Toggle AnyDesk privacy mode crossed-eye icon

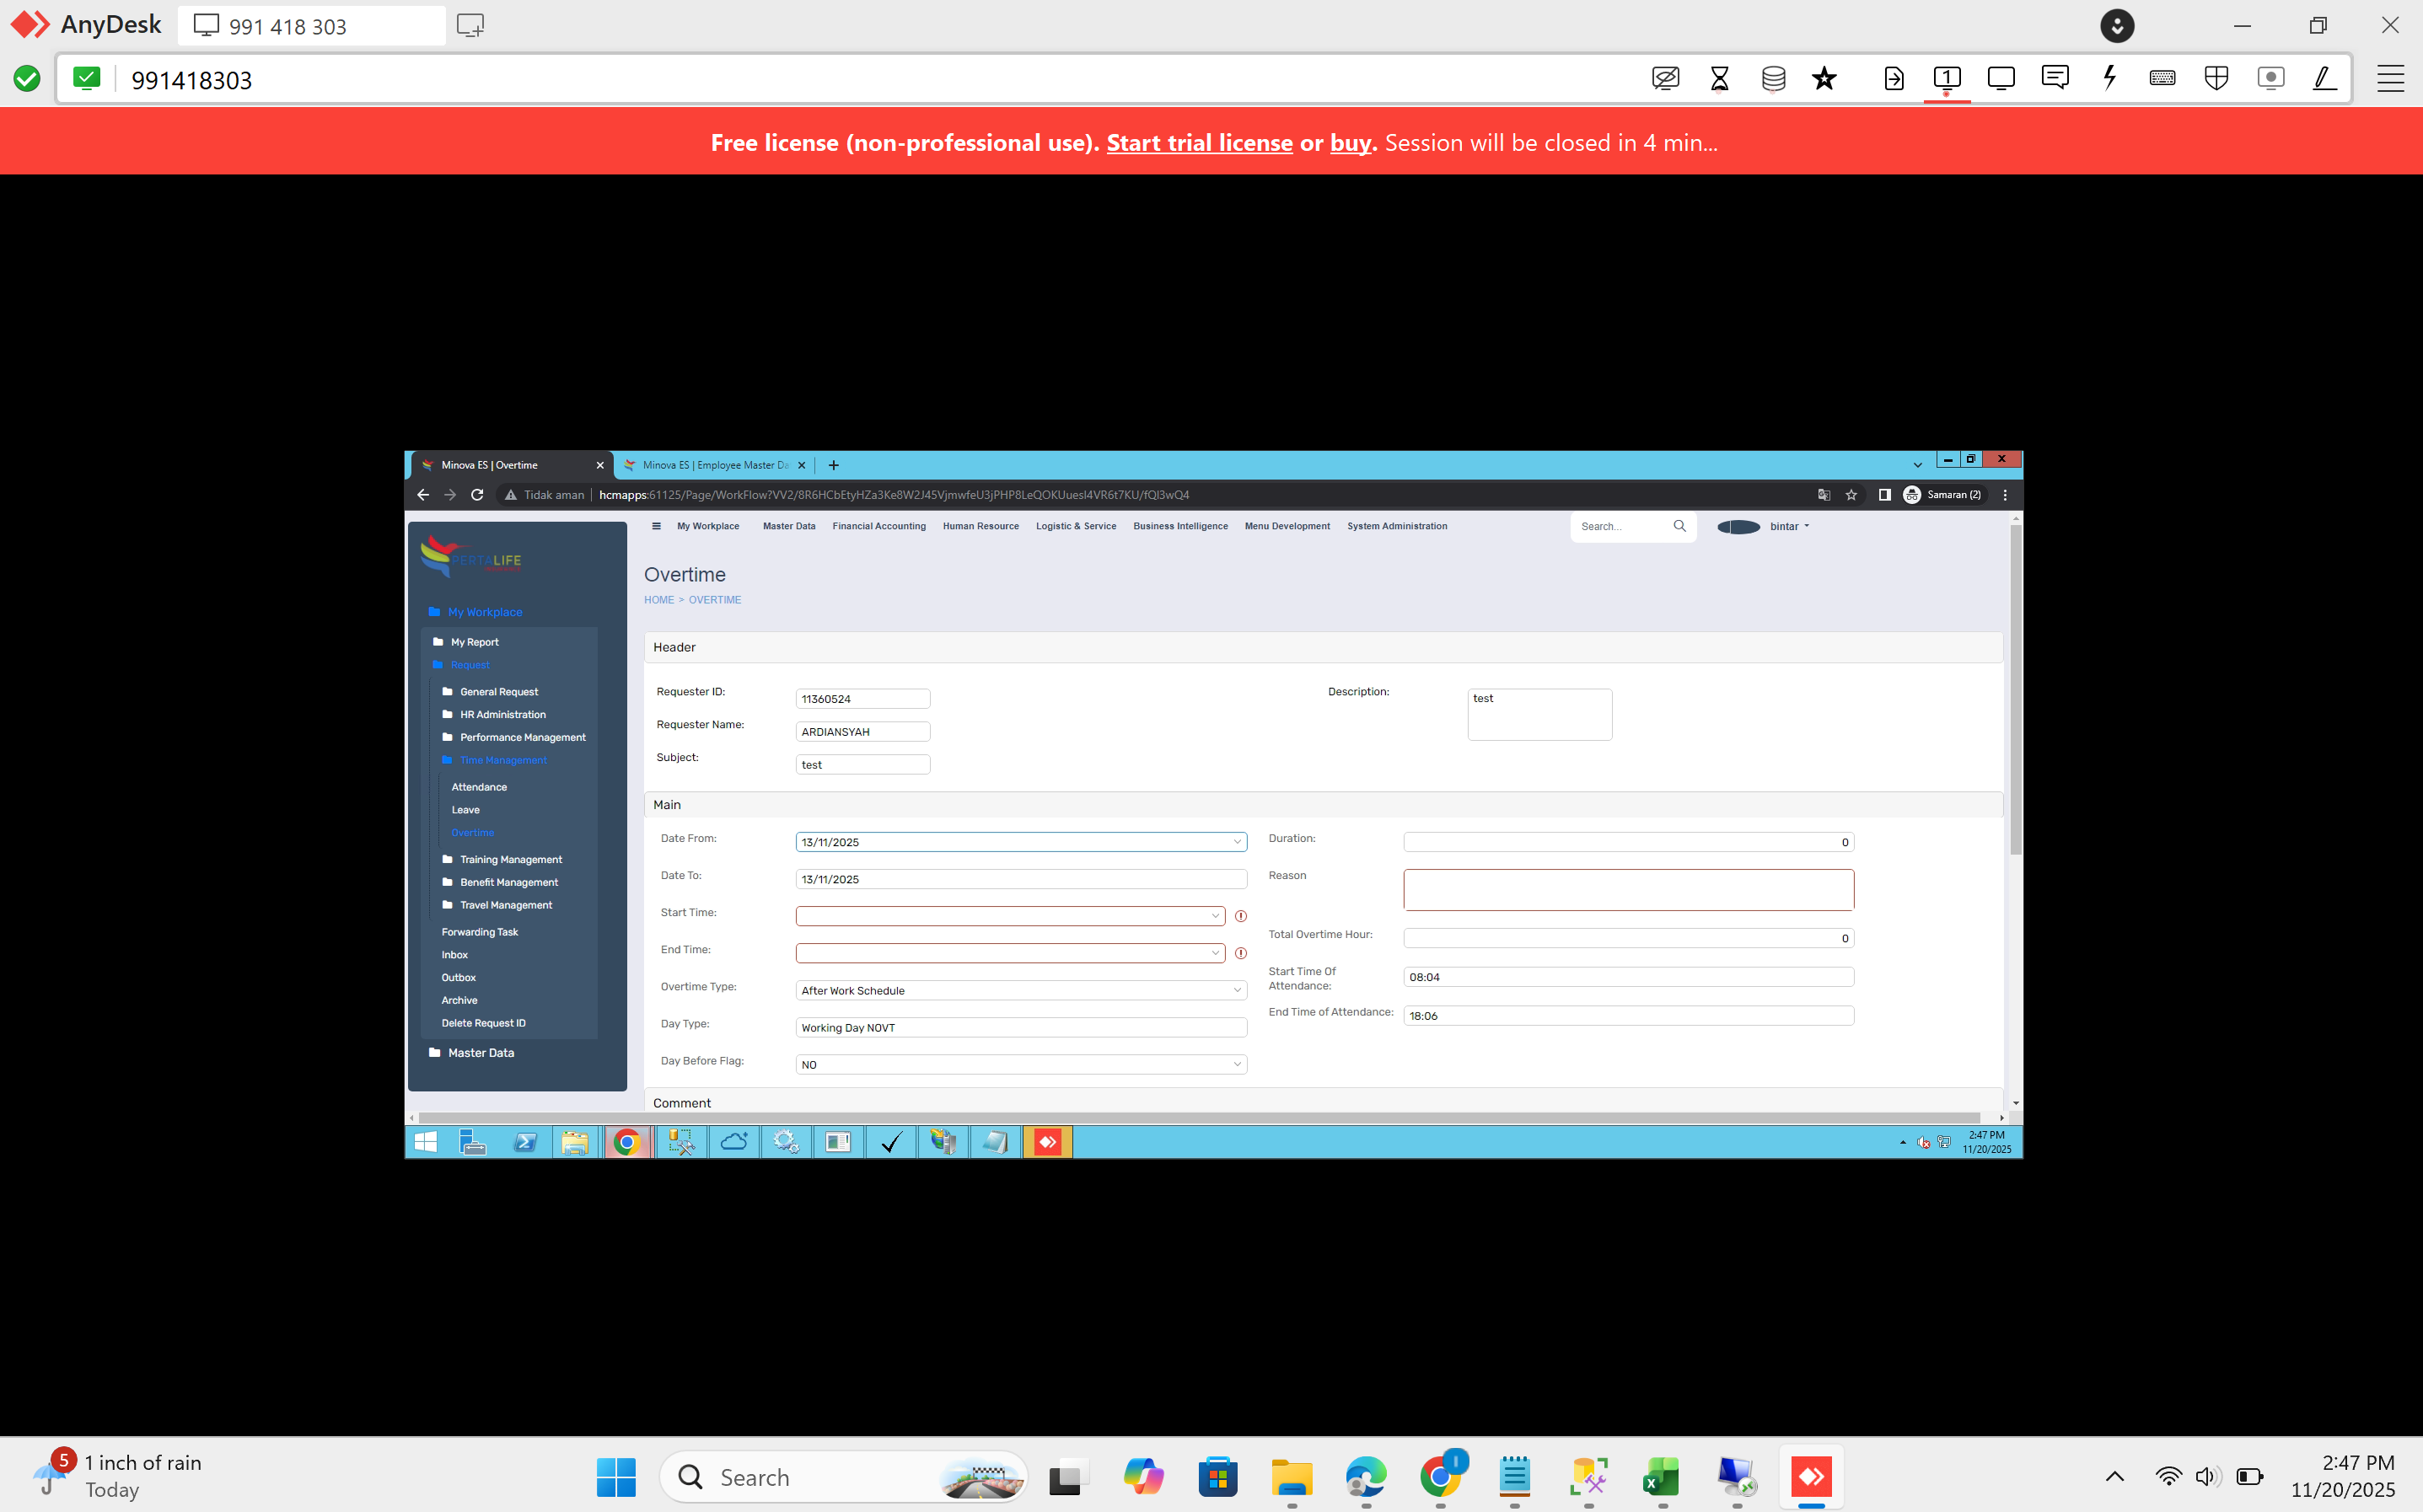click(x=1665, y=78)
